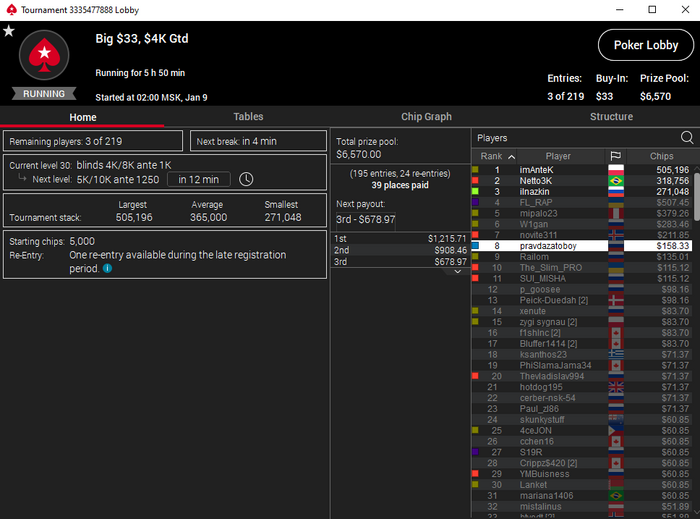The width and height of the screenshot is (700, 519).
Task: Click the players list scrollbar
Action: pos(697,196)
